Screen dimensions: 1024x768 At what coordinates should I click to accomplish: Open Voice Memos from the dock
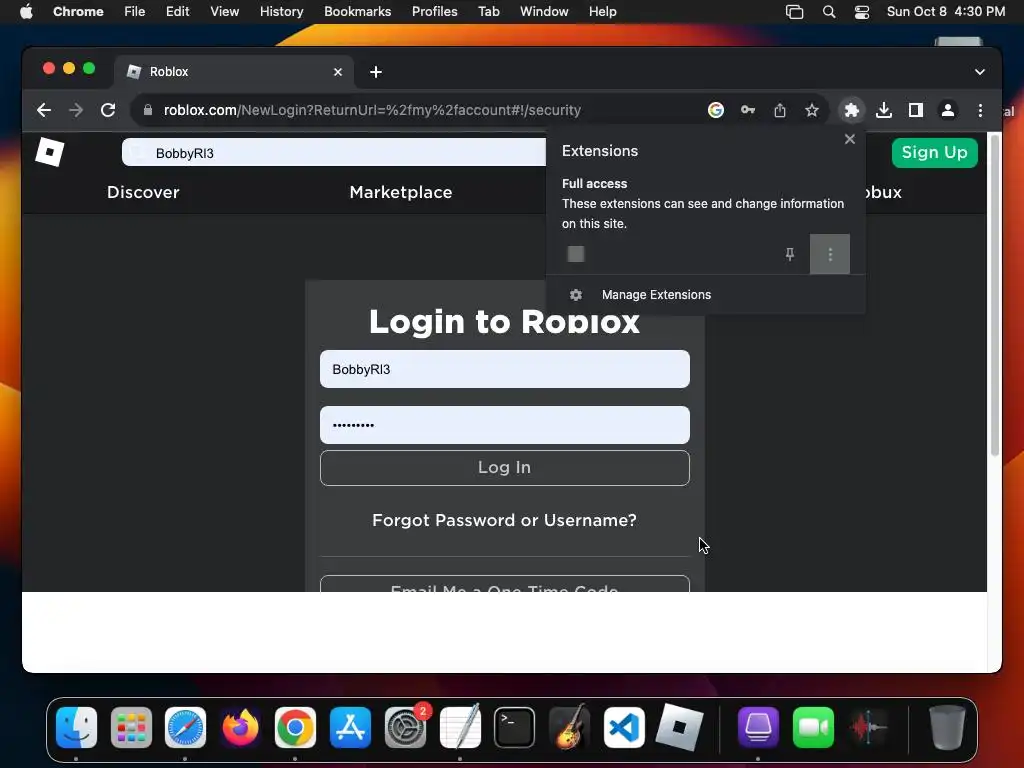(x=868, y=728)
